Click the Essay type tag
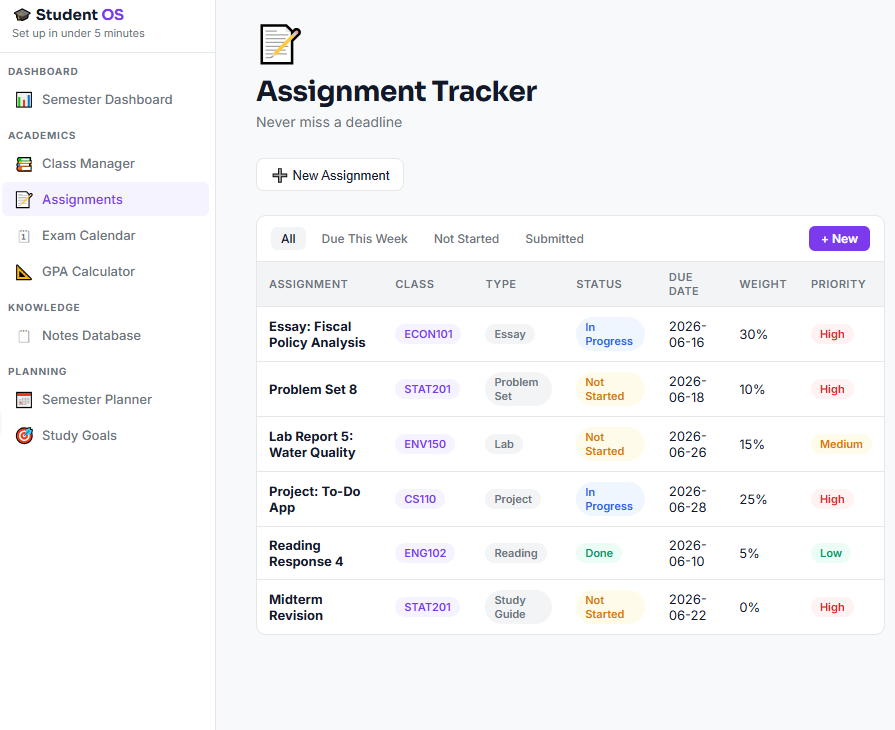Image resolution: width=895 pixels, height=730 pixels. [x=510, y=334]
